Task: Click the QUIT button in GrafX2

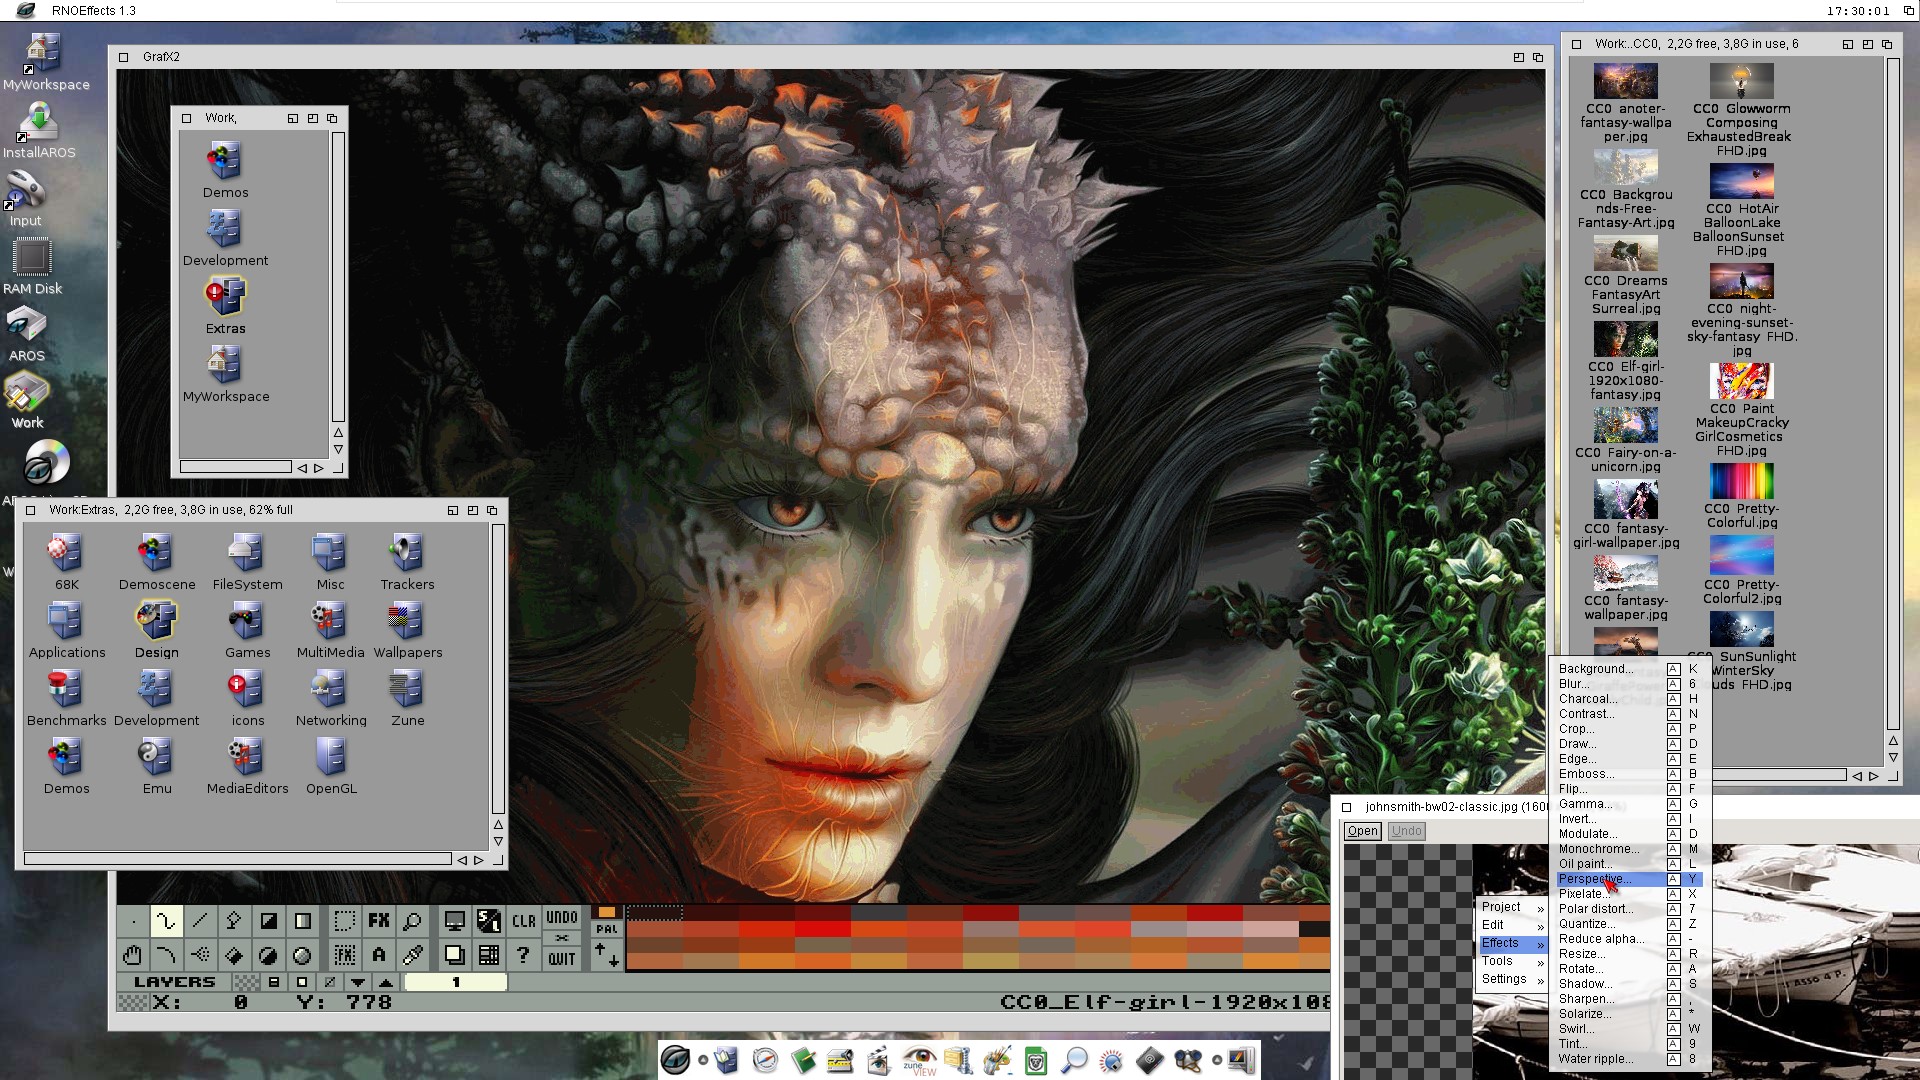Action: 562,959
